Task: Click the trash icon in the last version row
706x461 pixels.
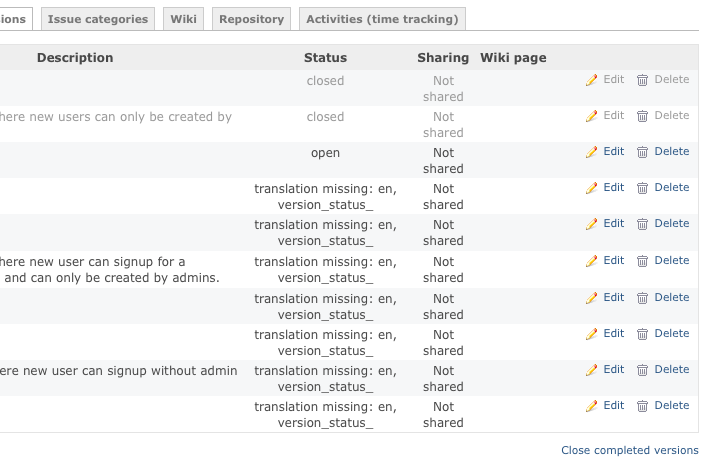Action: [x=643, y=406]
